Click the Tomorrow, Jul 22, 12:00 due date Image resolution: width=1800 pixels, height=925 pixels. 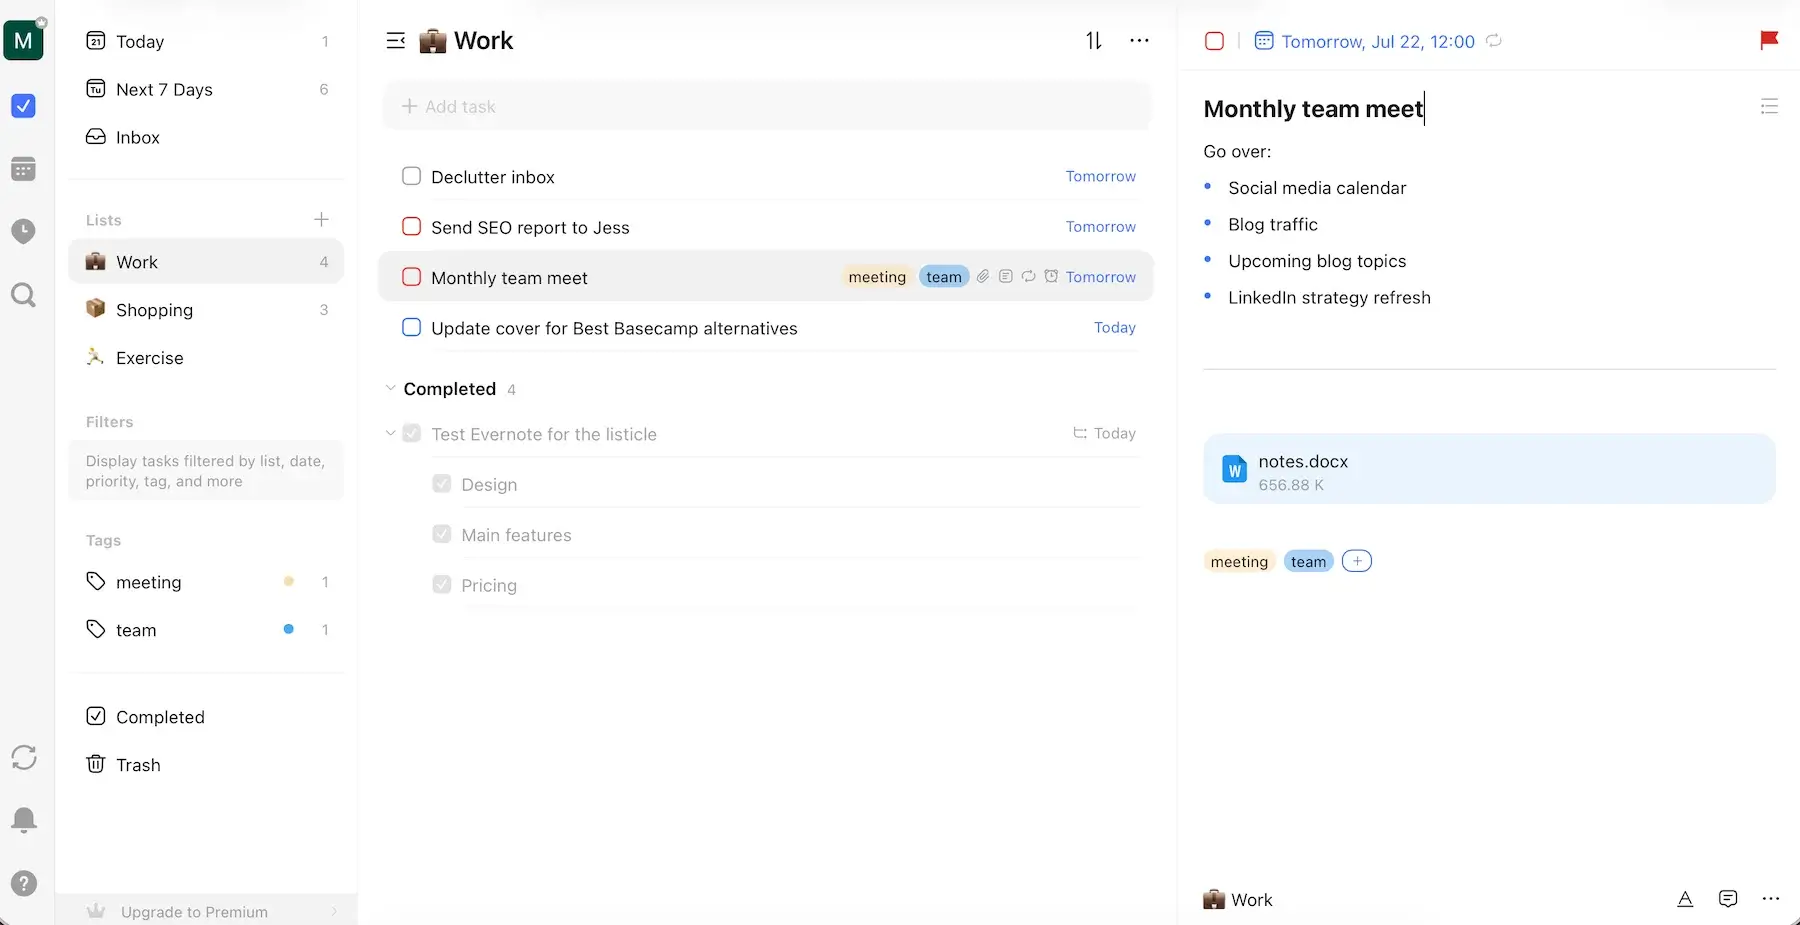(x=1378, y=41)
